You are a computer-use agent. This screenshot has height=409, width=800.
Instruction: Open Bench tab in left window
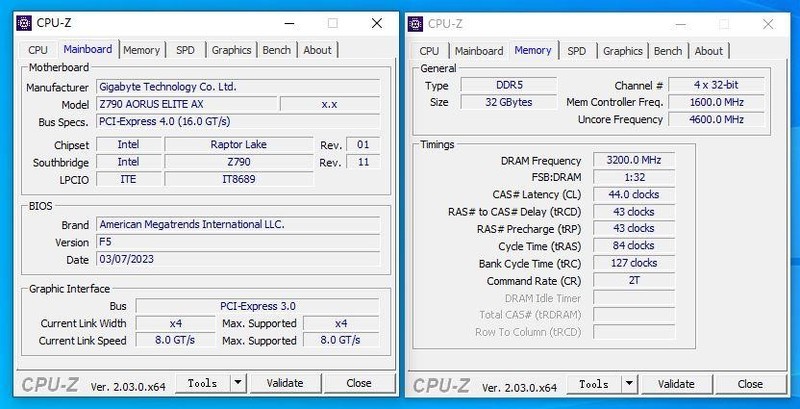click(277, 50)
